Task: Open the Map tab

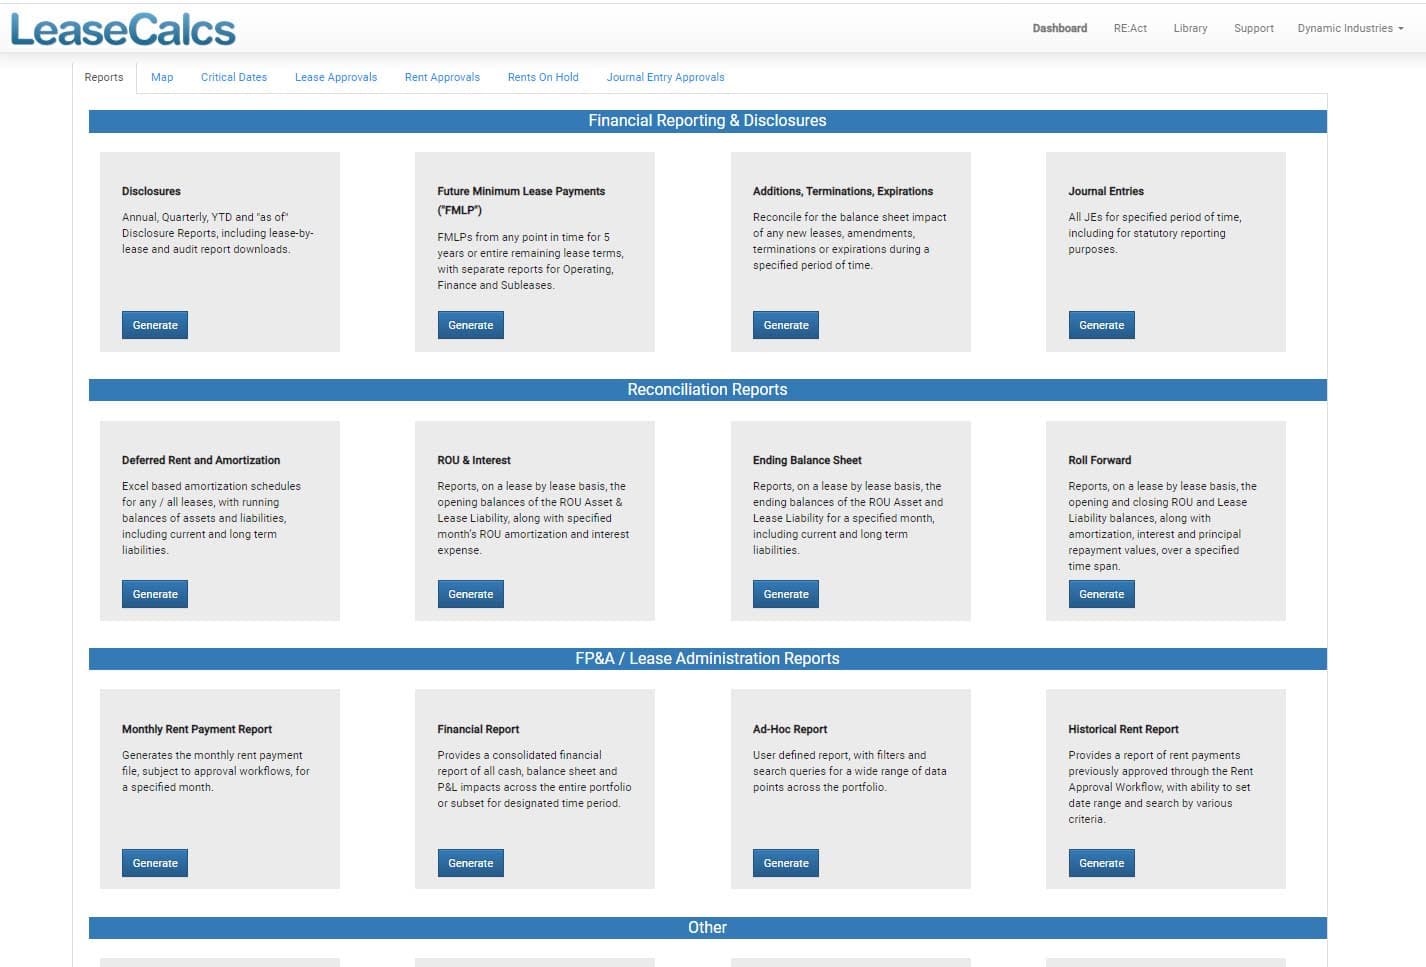Action: point(162,77)
